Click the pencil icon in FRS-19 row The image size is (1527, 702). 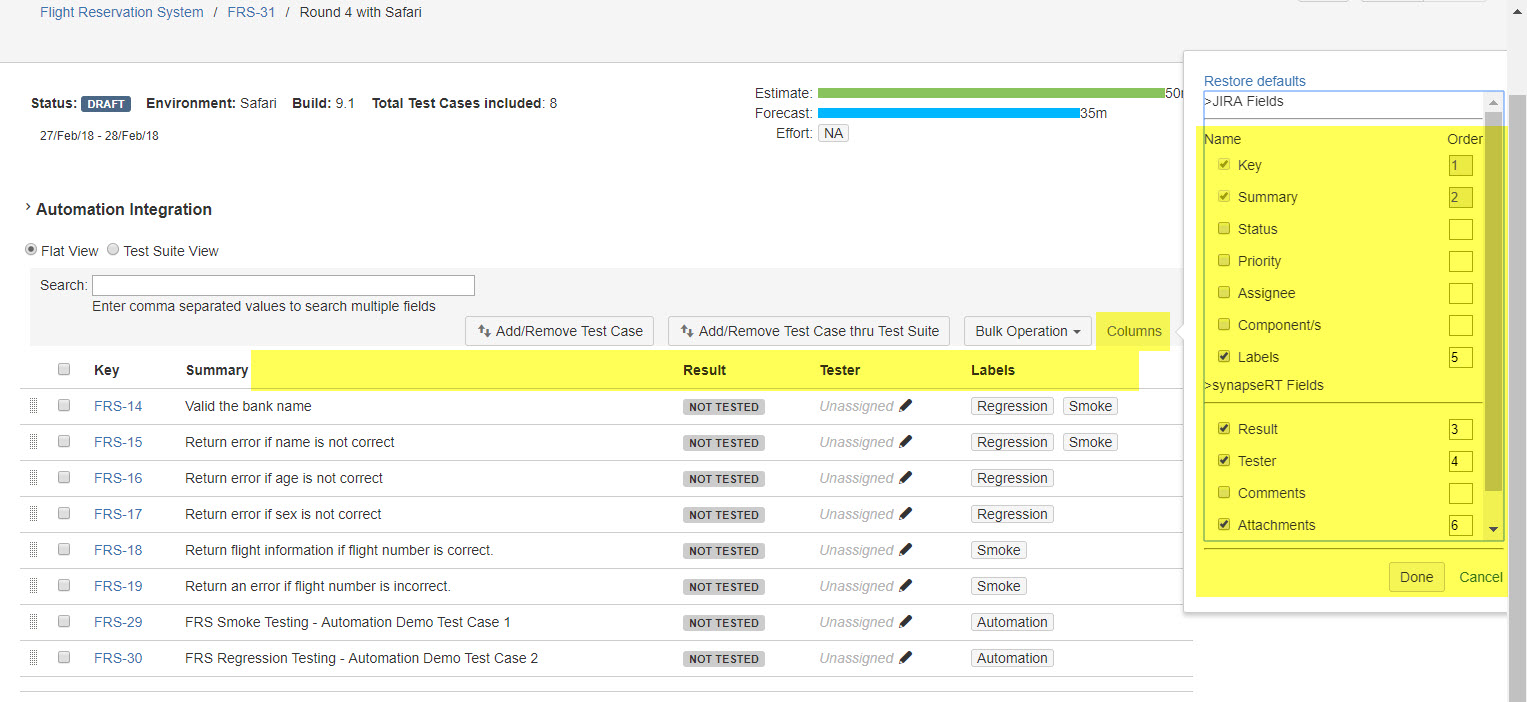coord(906,586)
